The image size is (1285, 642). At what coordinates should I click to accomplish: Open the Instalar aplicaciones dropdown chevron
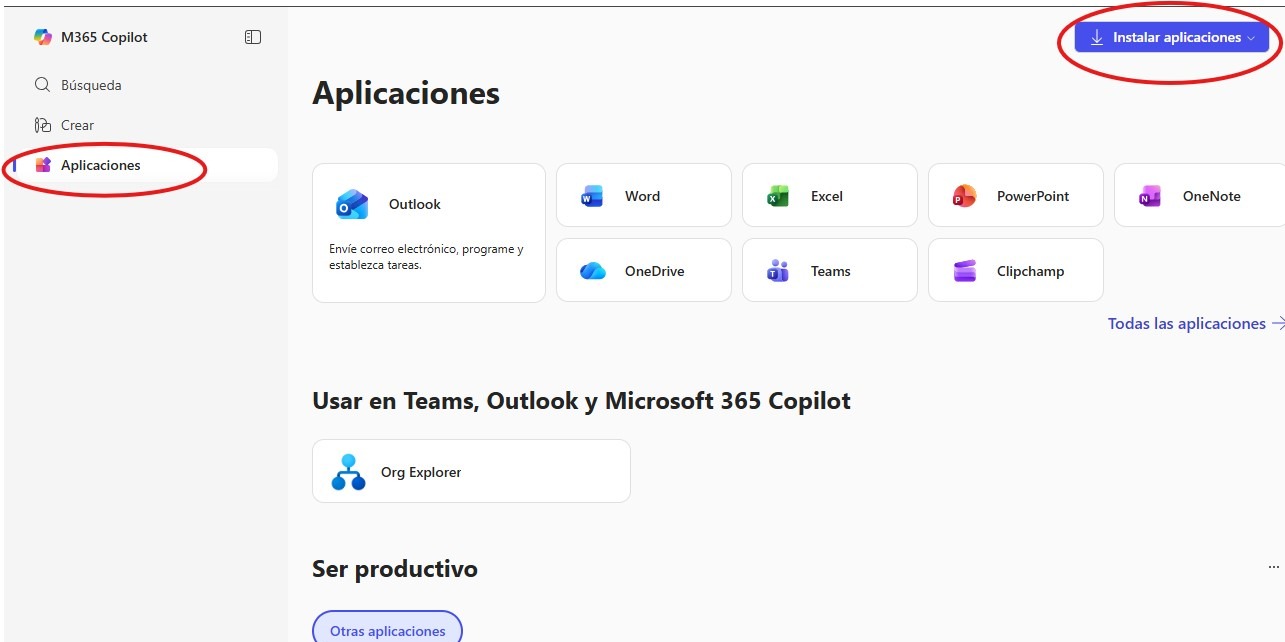1249,37
